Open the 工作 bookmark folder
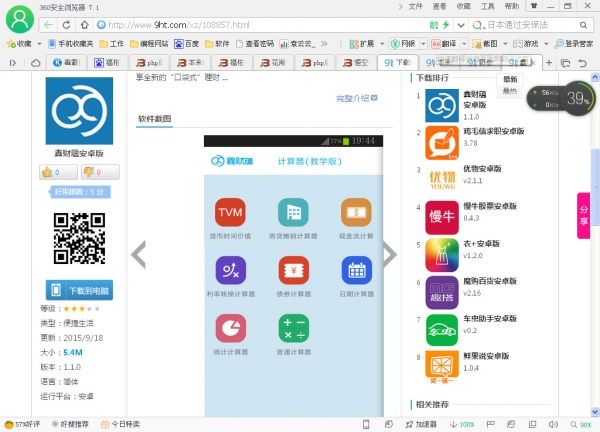 click(x=112, y=44)
